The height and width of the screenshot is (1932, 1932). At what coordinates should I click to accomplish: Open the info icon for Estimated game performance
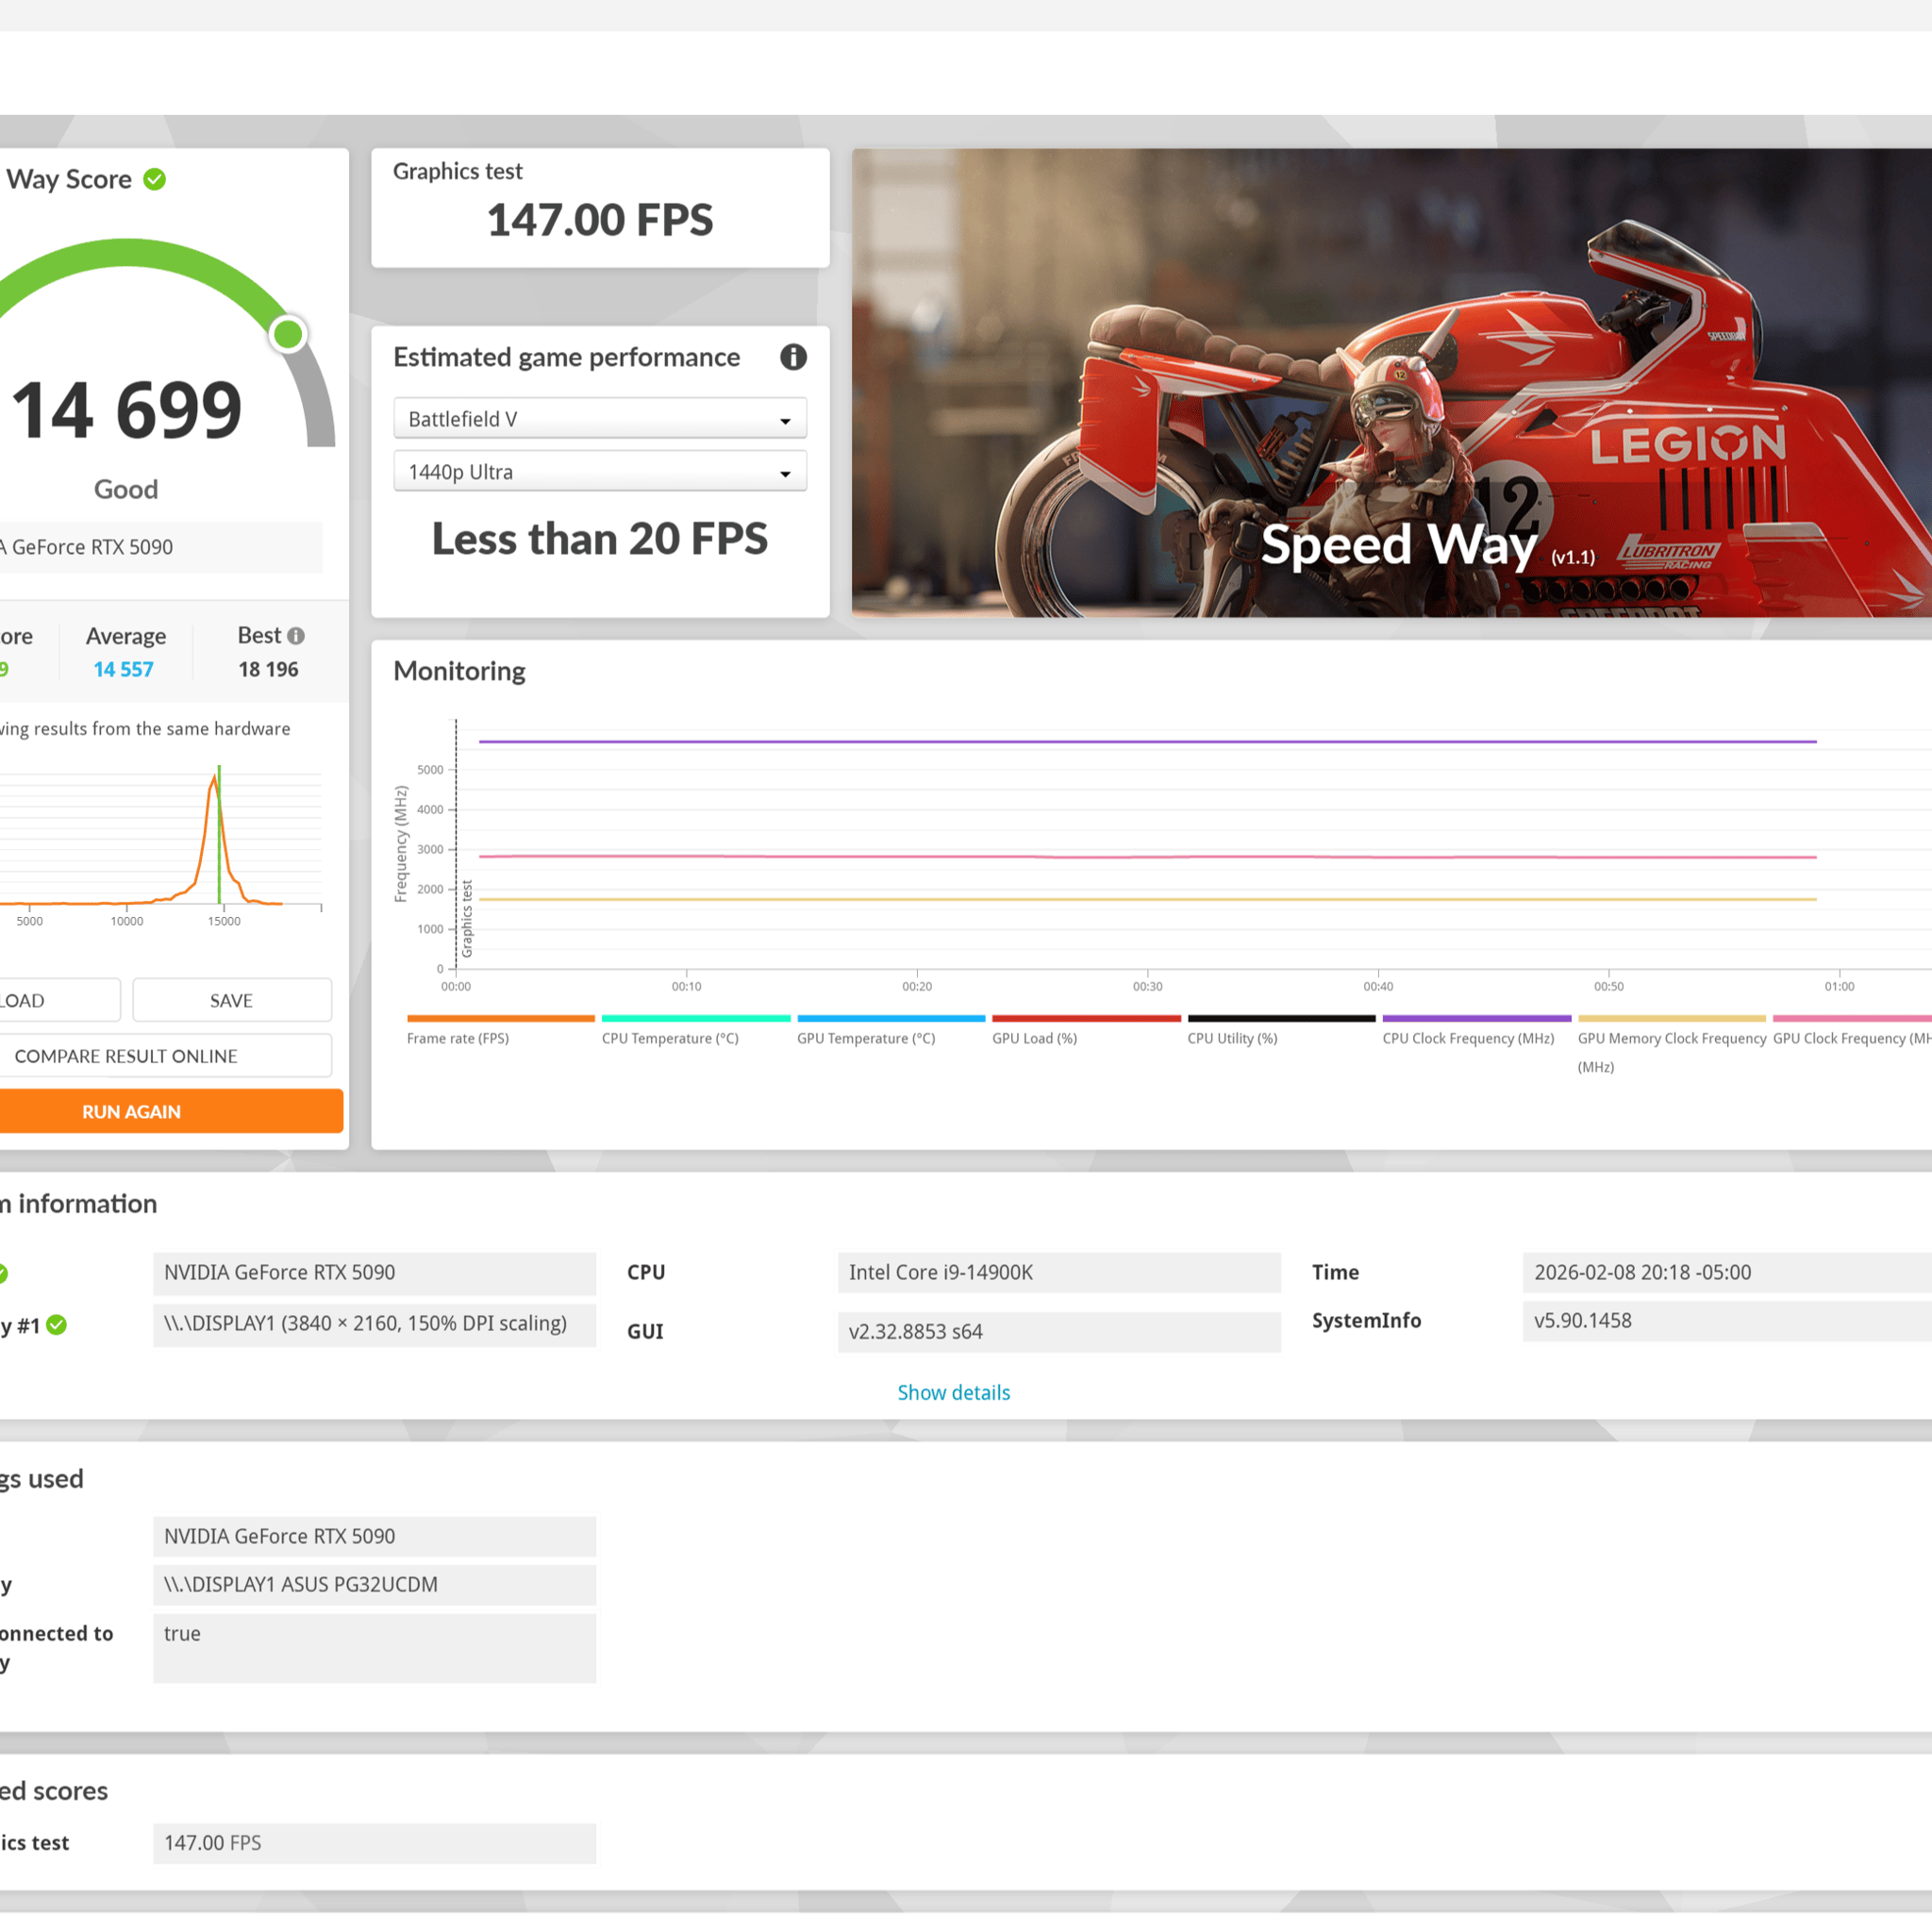tap(793, 357)
